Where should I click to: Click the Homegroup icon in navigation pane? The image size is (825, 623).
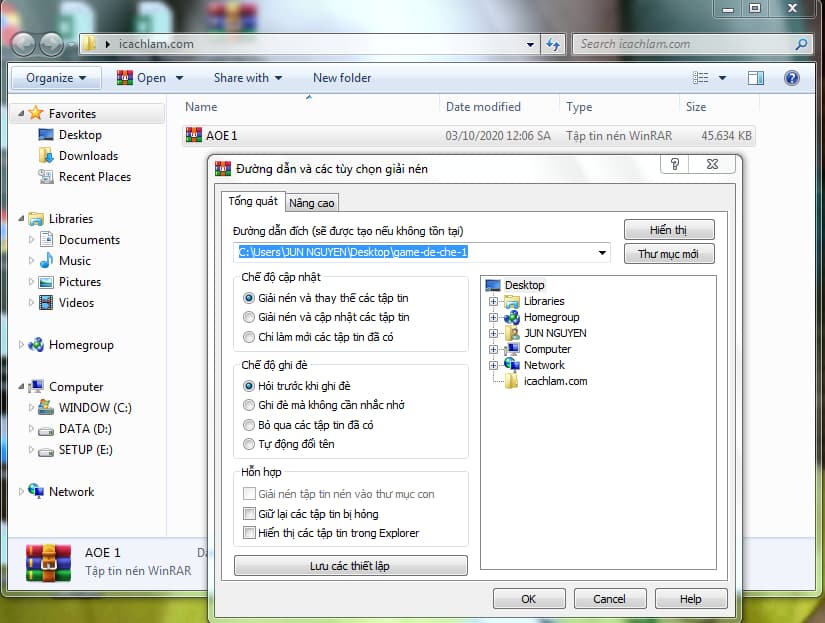point(36,345)
